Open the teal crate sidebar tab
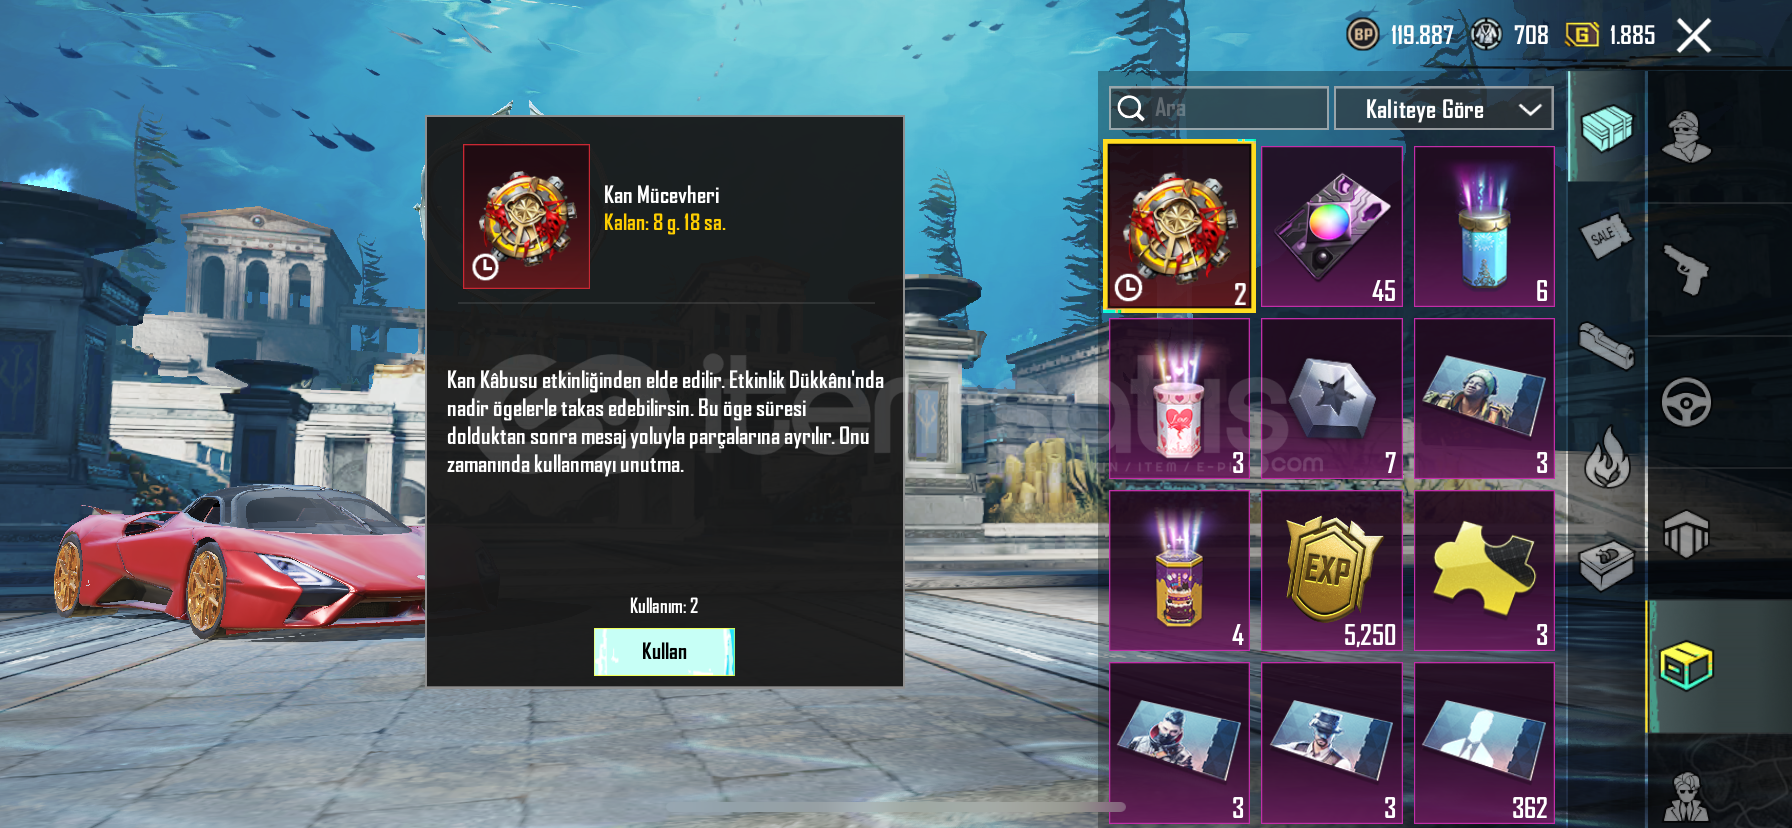 (1607, 128)
